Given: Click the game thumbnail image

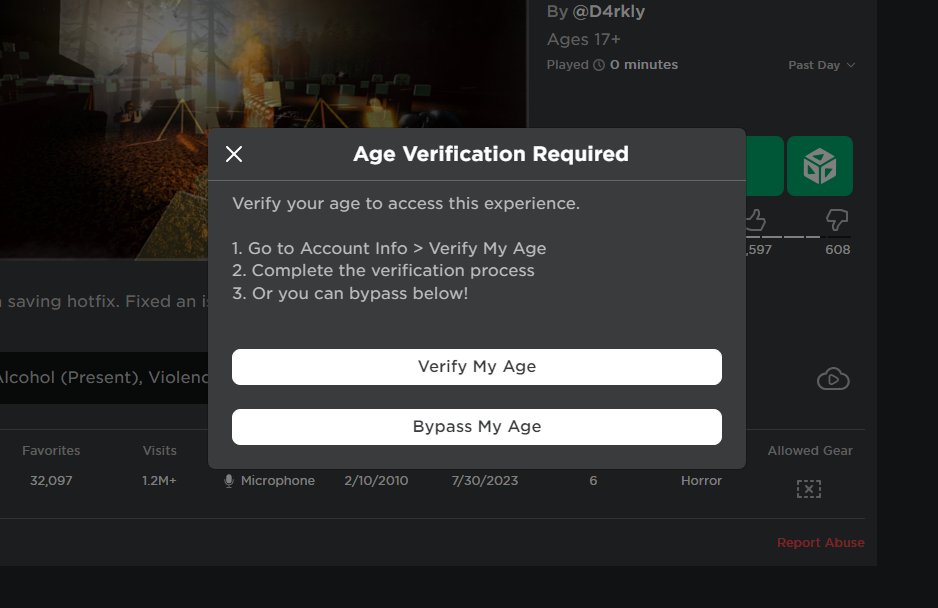Looking at the screenshot, I should [263, 129].
